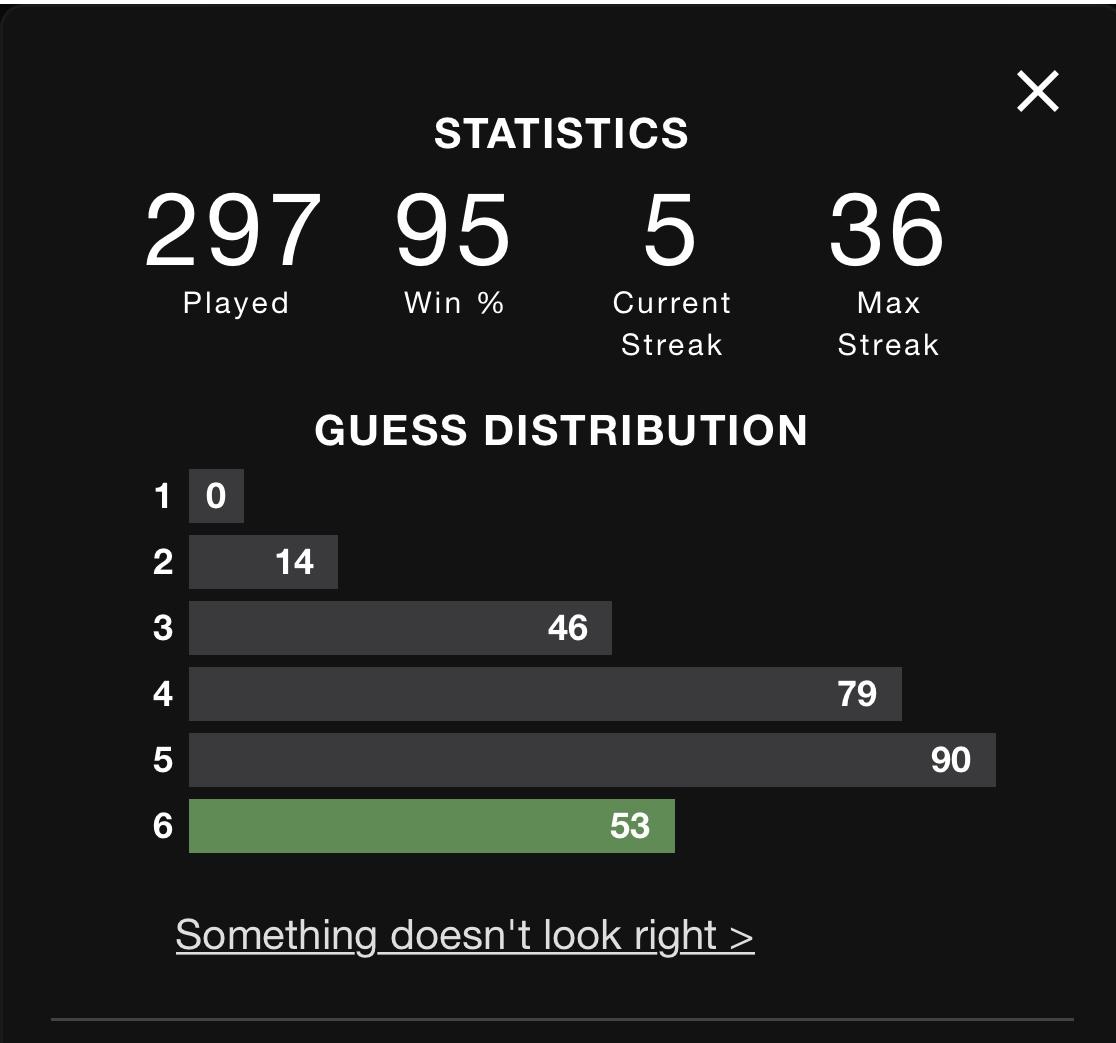
Task: Click the "Played" label
Action: pos(236,303)
